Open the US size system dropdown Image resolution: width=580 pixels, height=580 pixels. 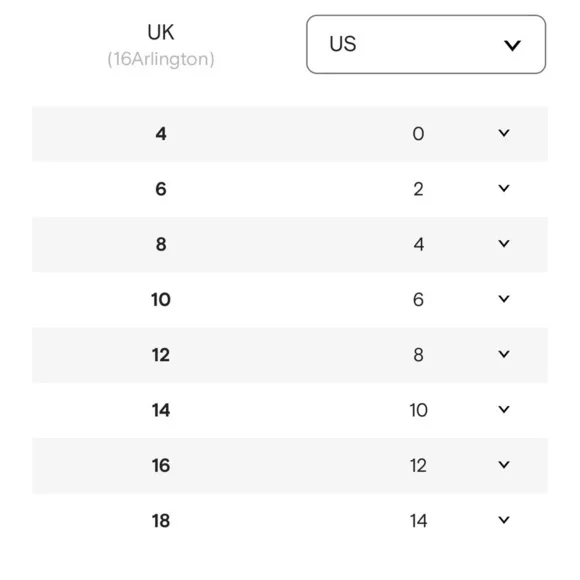(x=426, y=44)
